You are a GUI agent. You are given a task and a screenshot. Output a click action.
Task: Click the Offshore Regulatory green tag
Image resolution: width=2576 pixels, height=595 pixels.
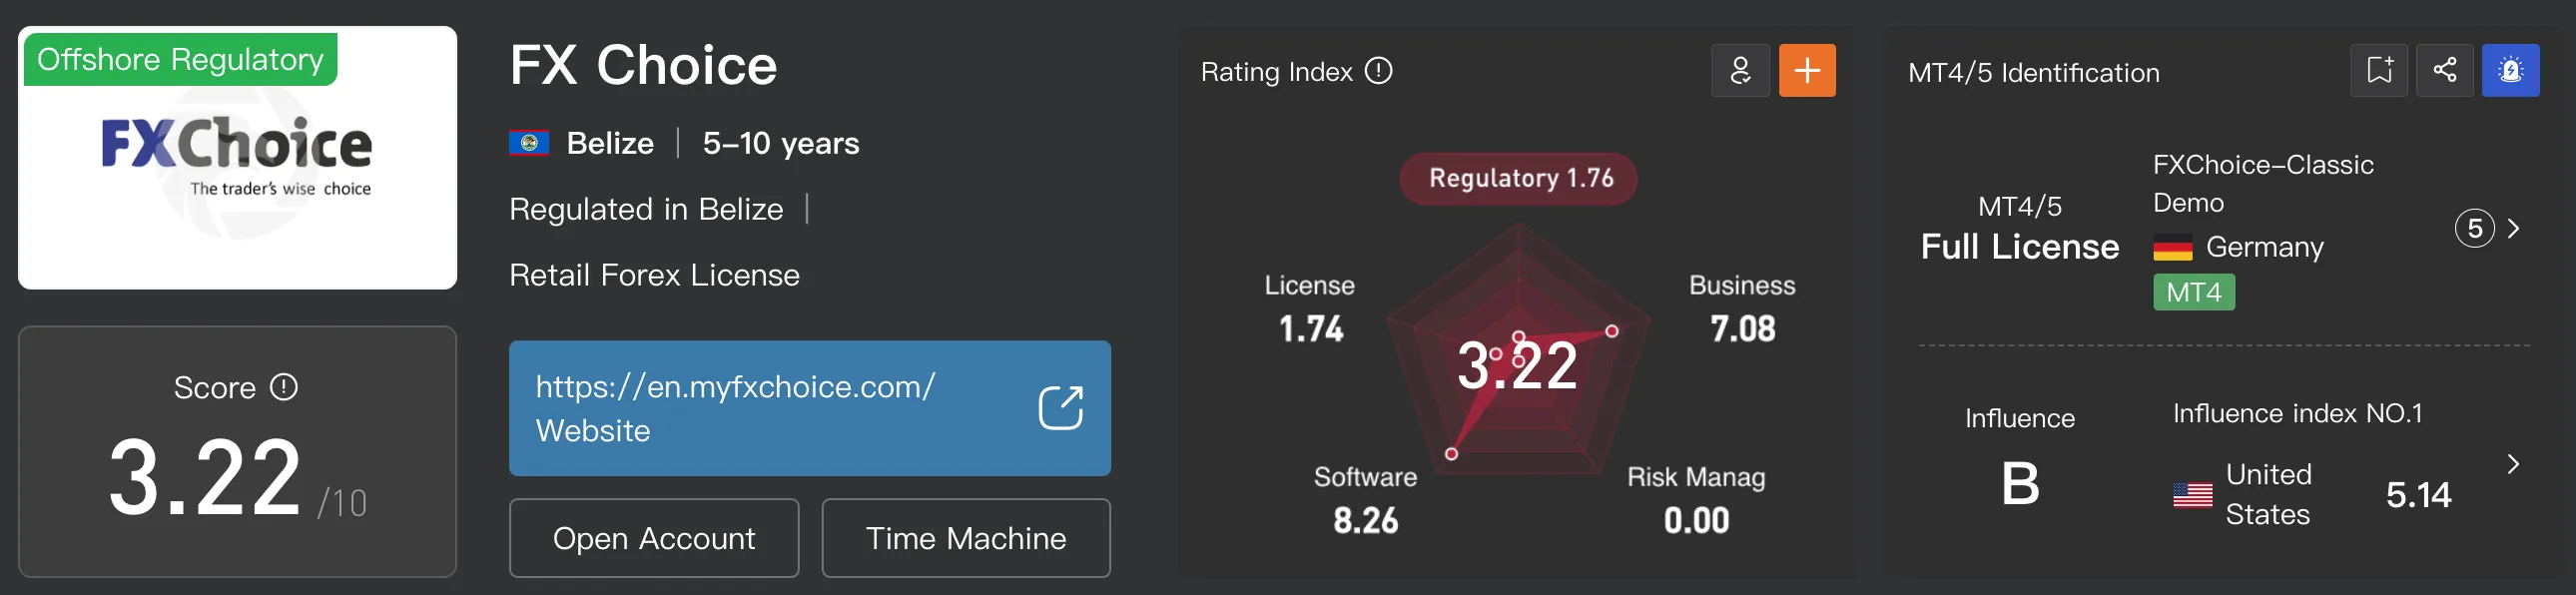(180, 59)
